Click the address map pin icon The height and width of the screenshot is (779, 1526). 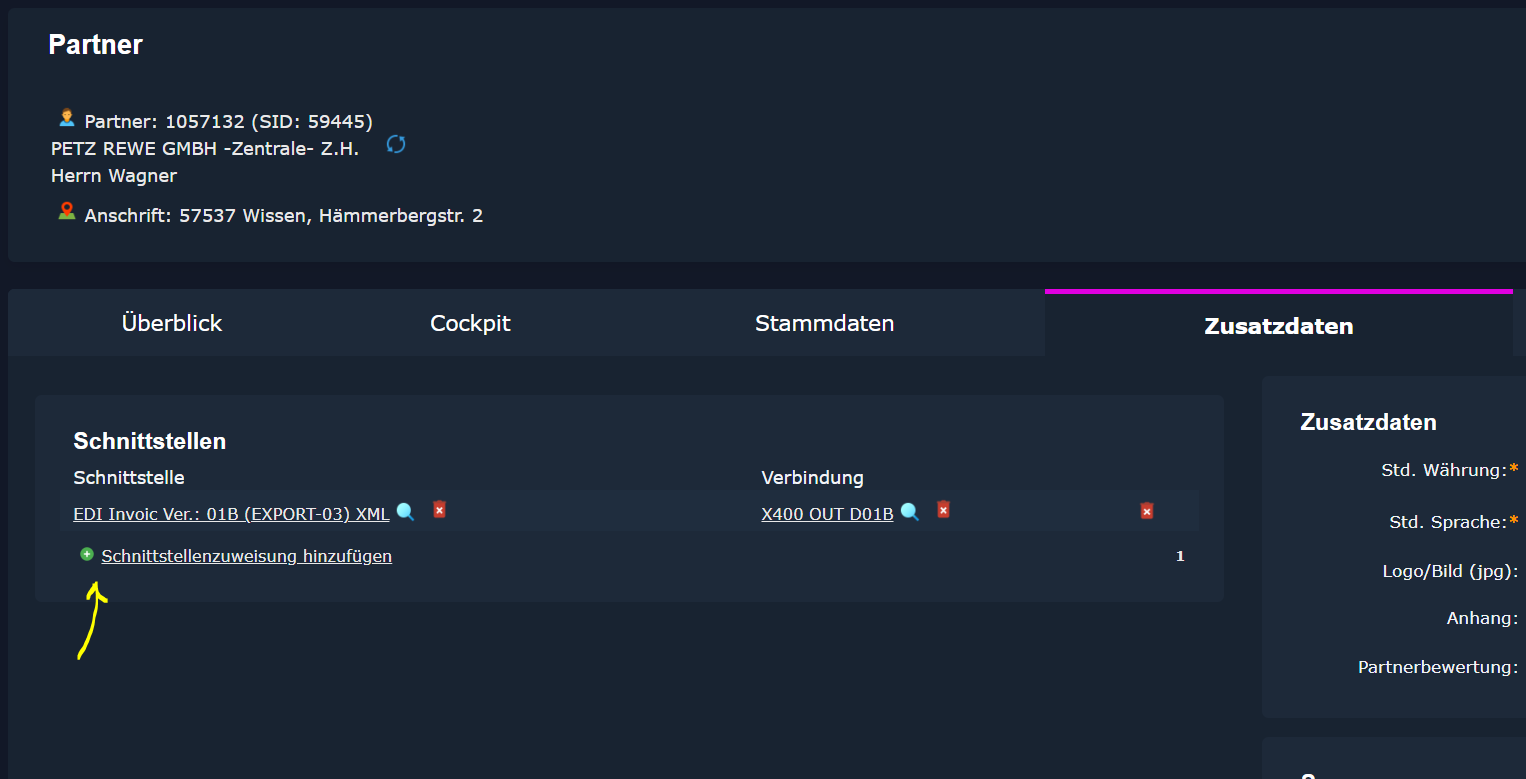pos(67,211)
